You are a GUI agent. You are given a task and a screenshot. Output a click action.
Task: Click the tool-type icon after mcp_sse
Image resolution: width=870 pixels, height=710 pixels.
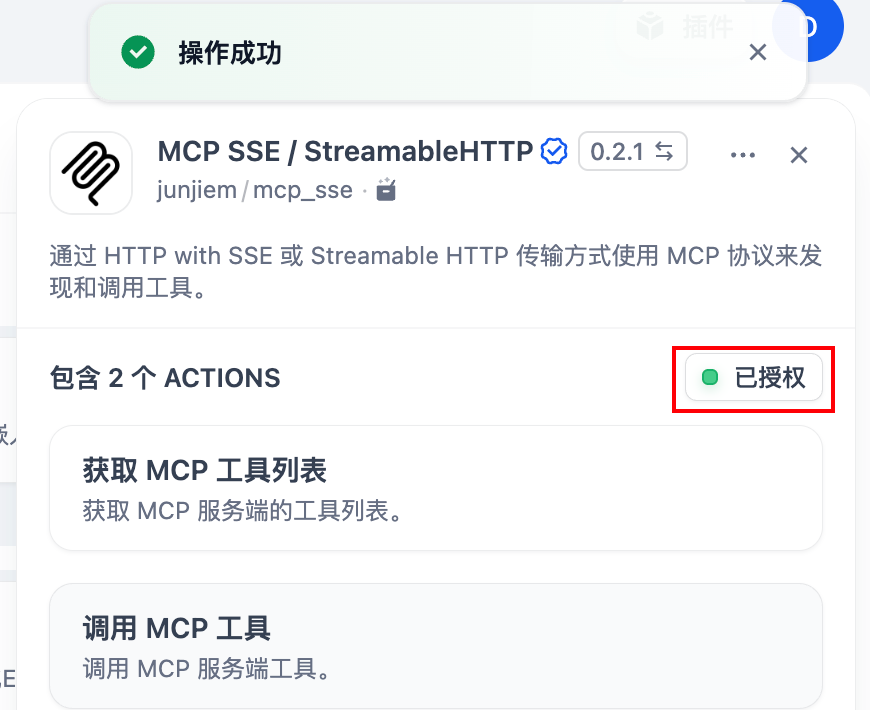pos(386,190)
